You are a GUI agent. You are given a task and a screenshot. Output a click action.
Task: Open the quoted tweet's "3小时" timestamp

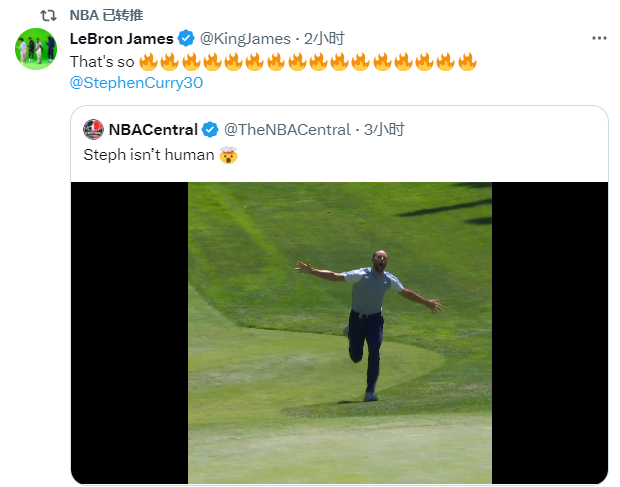click(384, 129)
